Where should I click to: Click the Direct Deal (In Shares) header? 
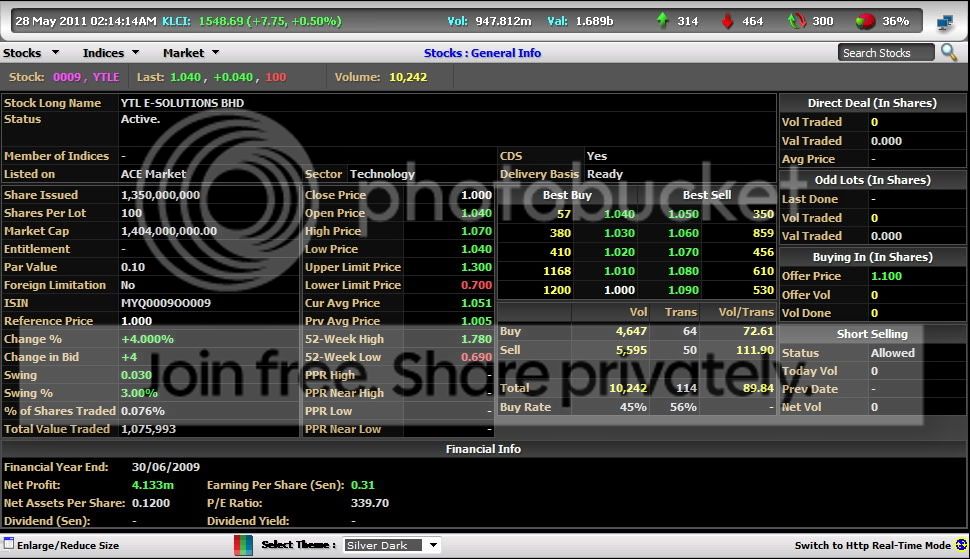pyautogui.click(x=872, y=103)
